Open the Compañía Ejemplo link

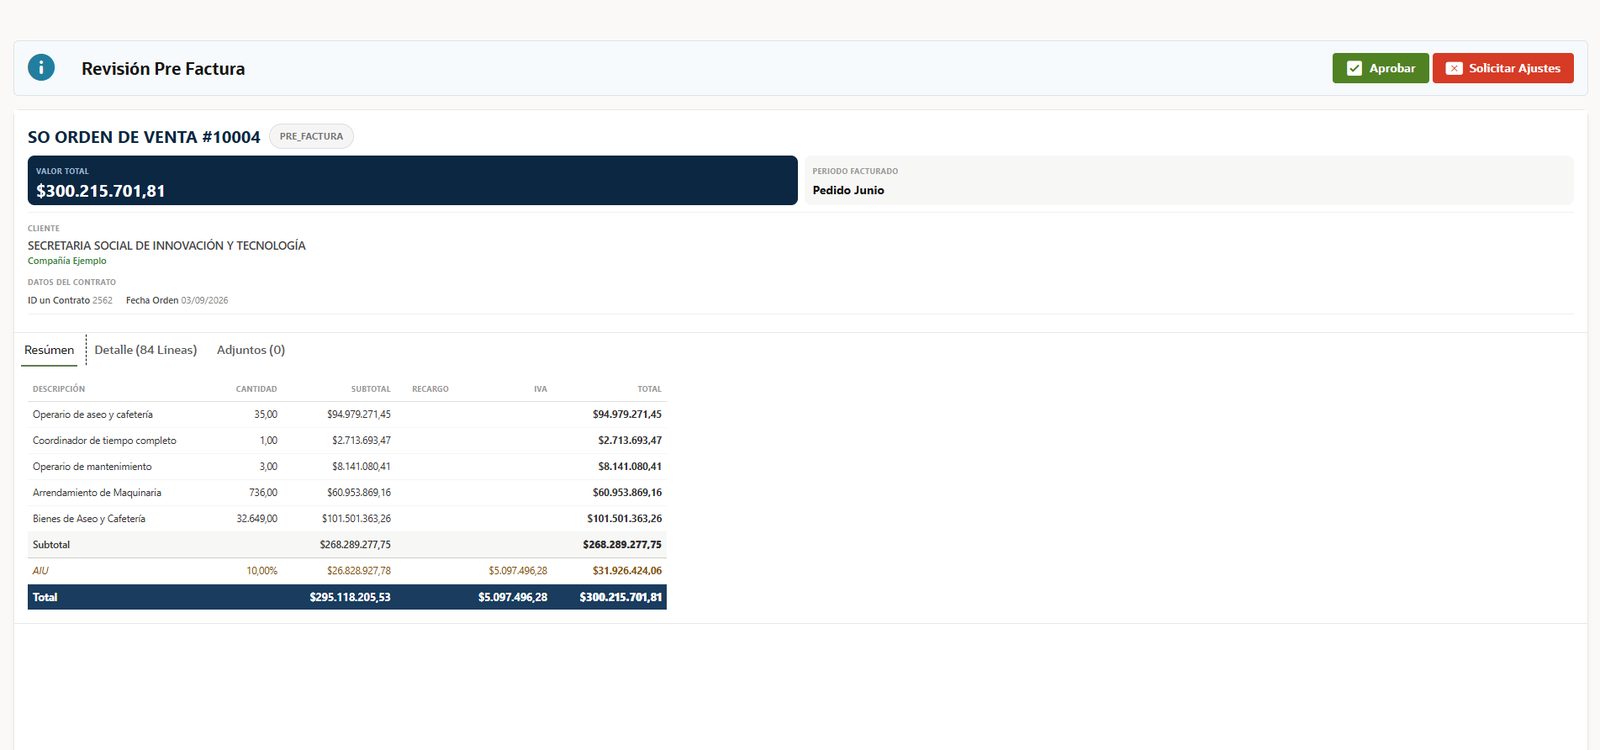[x=67, y=261]
